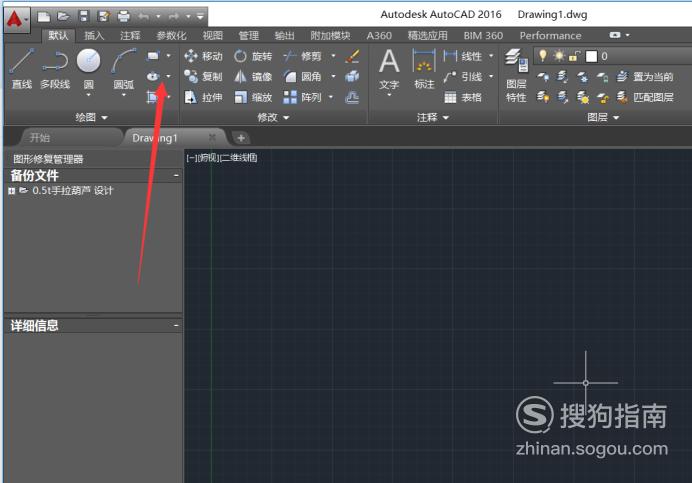692x483 pixels.
Task: Open the Linear (线性) dimension dropdown arrow
Action: tap(491, 56)
